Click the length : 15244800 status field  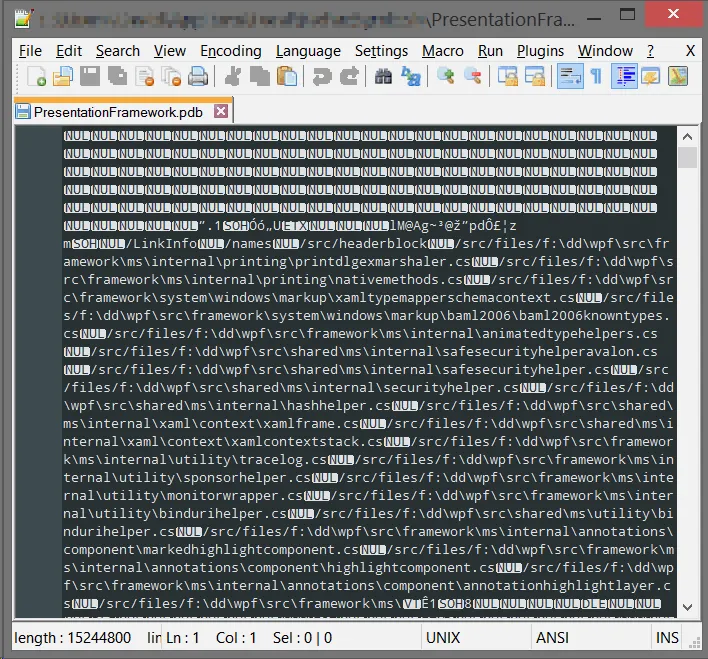click(x=73, y=638)
